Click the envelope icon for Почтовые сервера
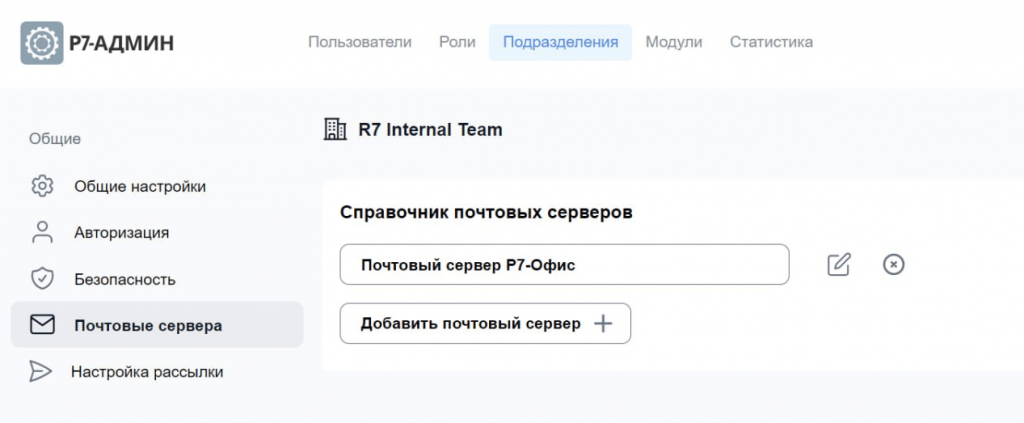Image resolution: width=1024 pixels, height=423 pixels. (x=42, y=324)
